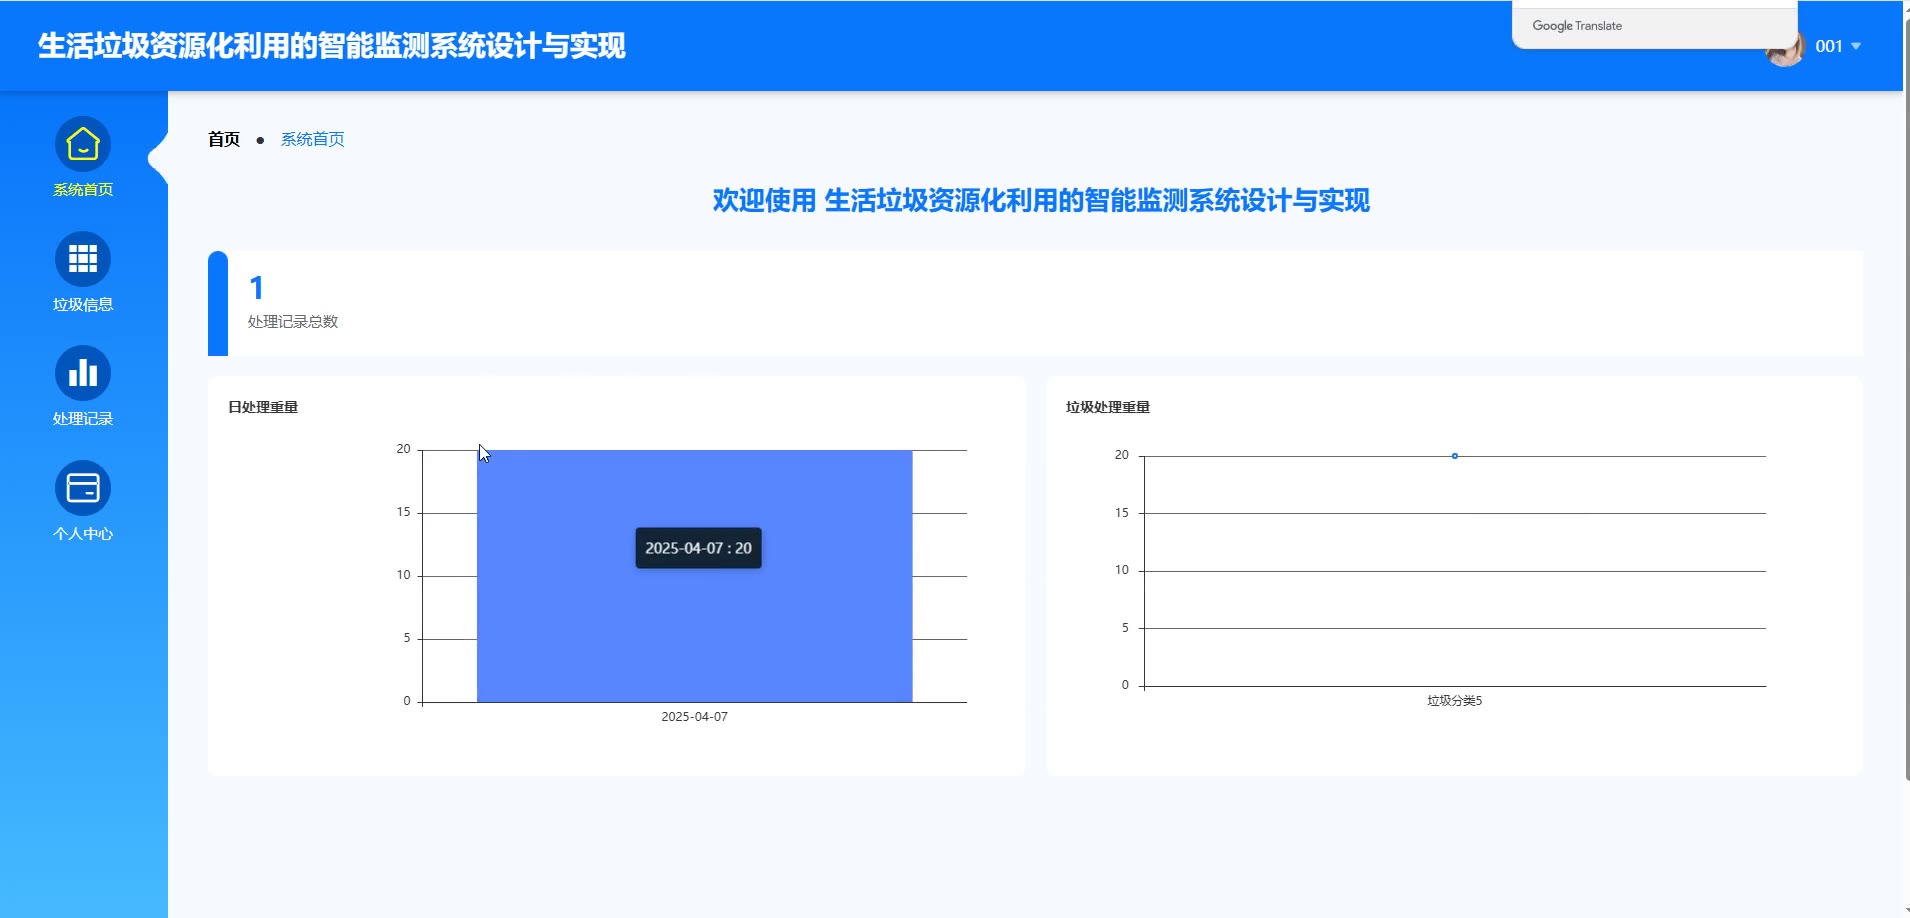Open 垃圾信息 grid icon in sidebar
This screenshot has height=918, width=1910.
[83, 259]
